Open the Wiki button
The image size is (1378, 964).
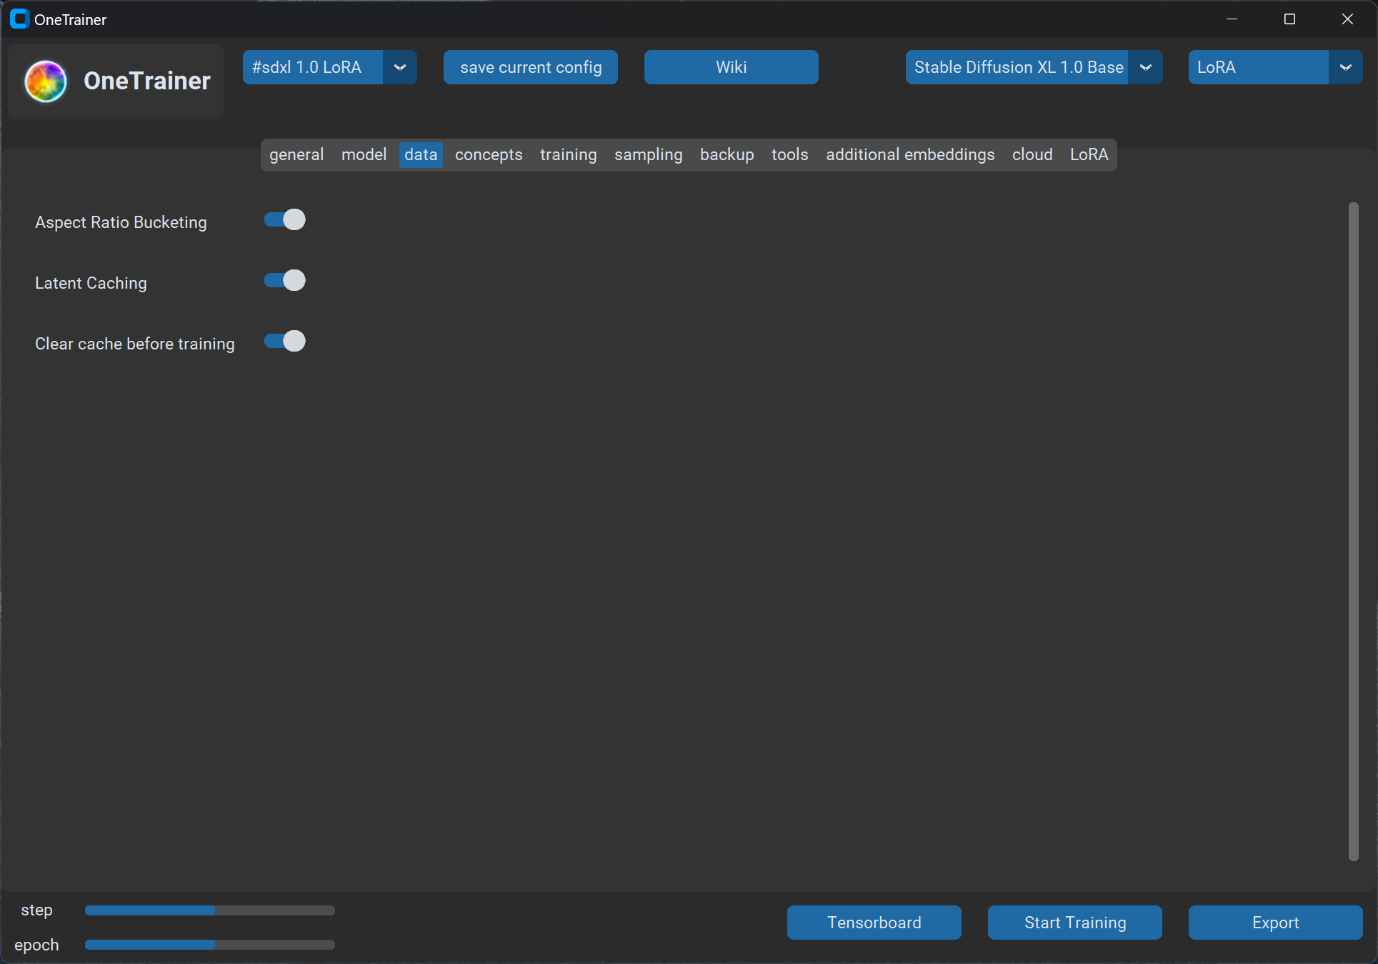point(731,67)
